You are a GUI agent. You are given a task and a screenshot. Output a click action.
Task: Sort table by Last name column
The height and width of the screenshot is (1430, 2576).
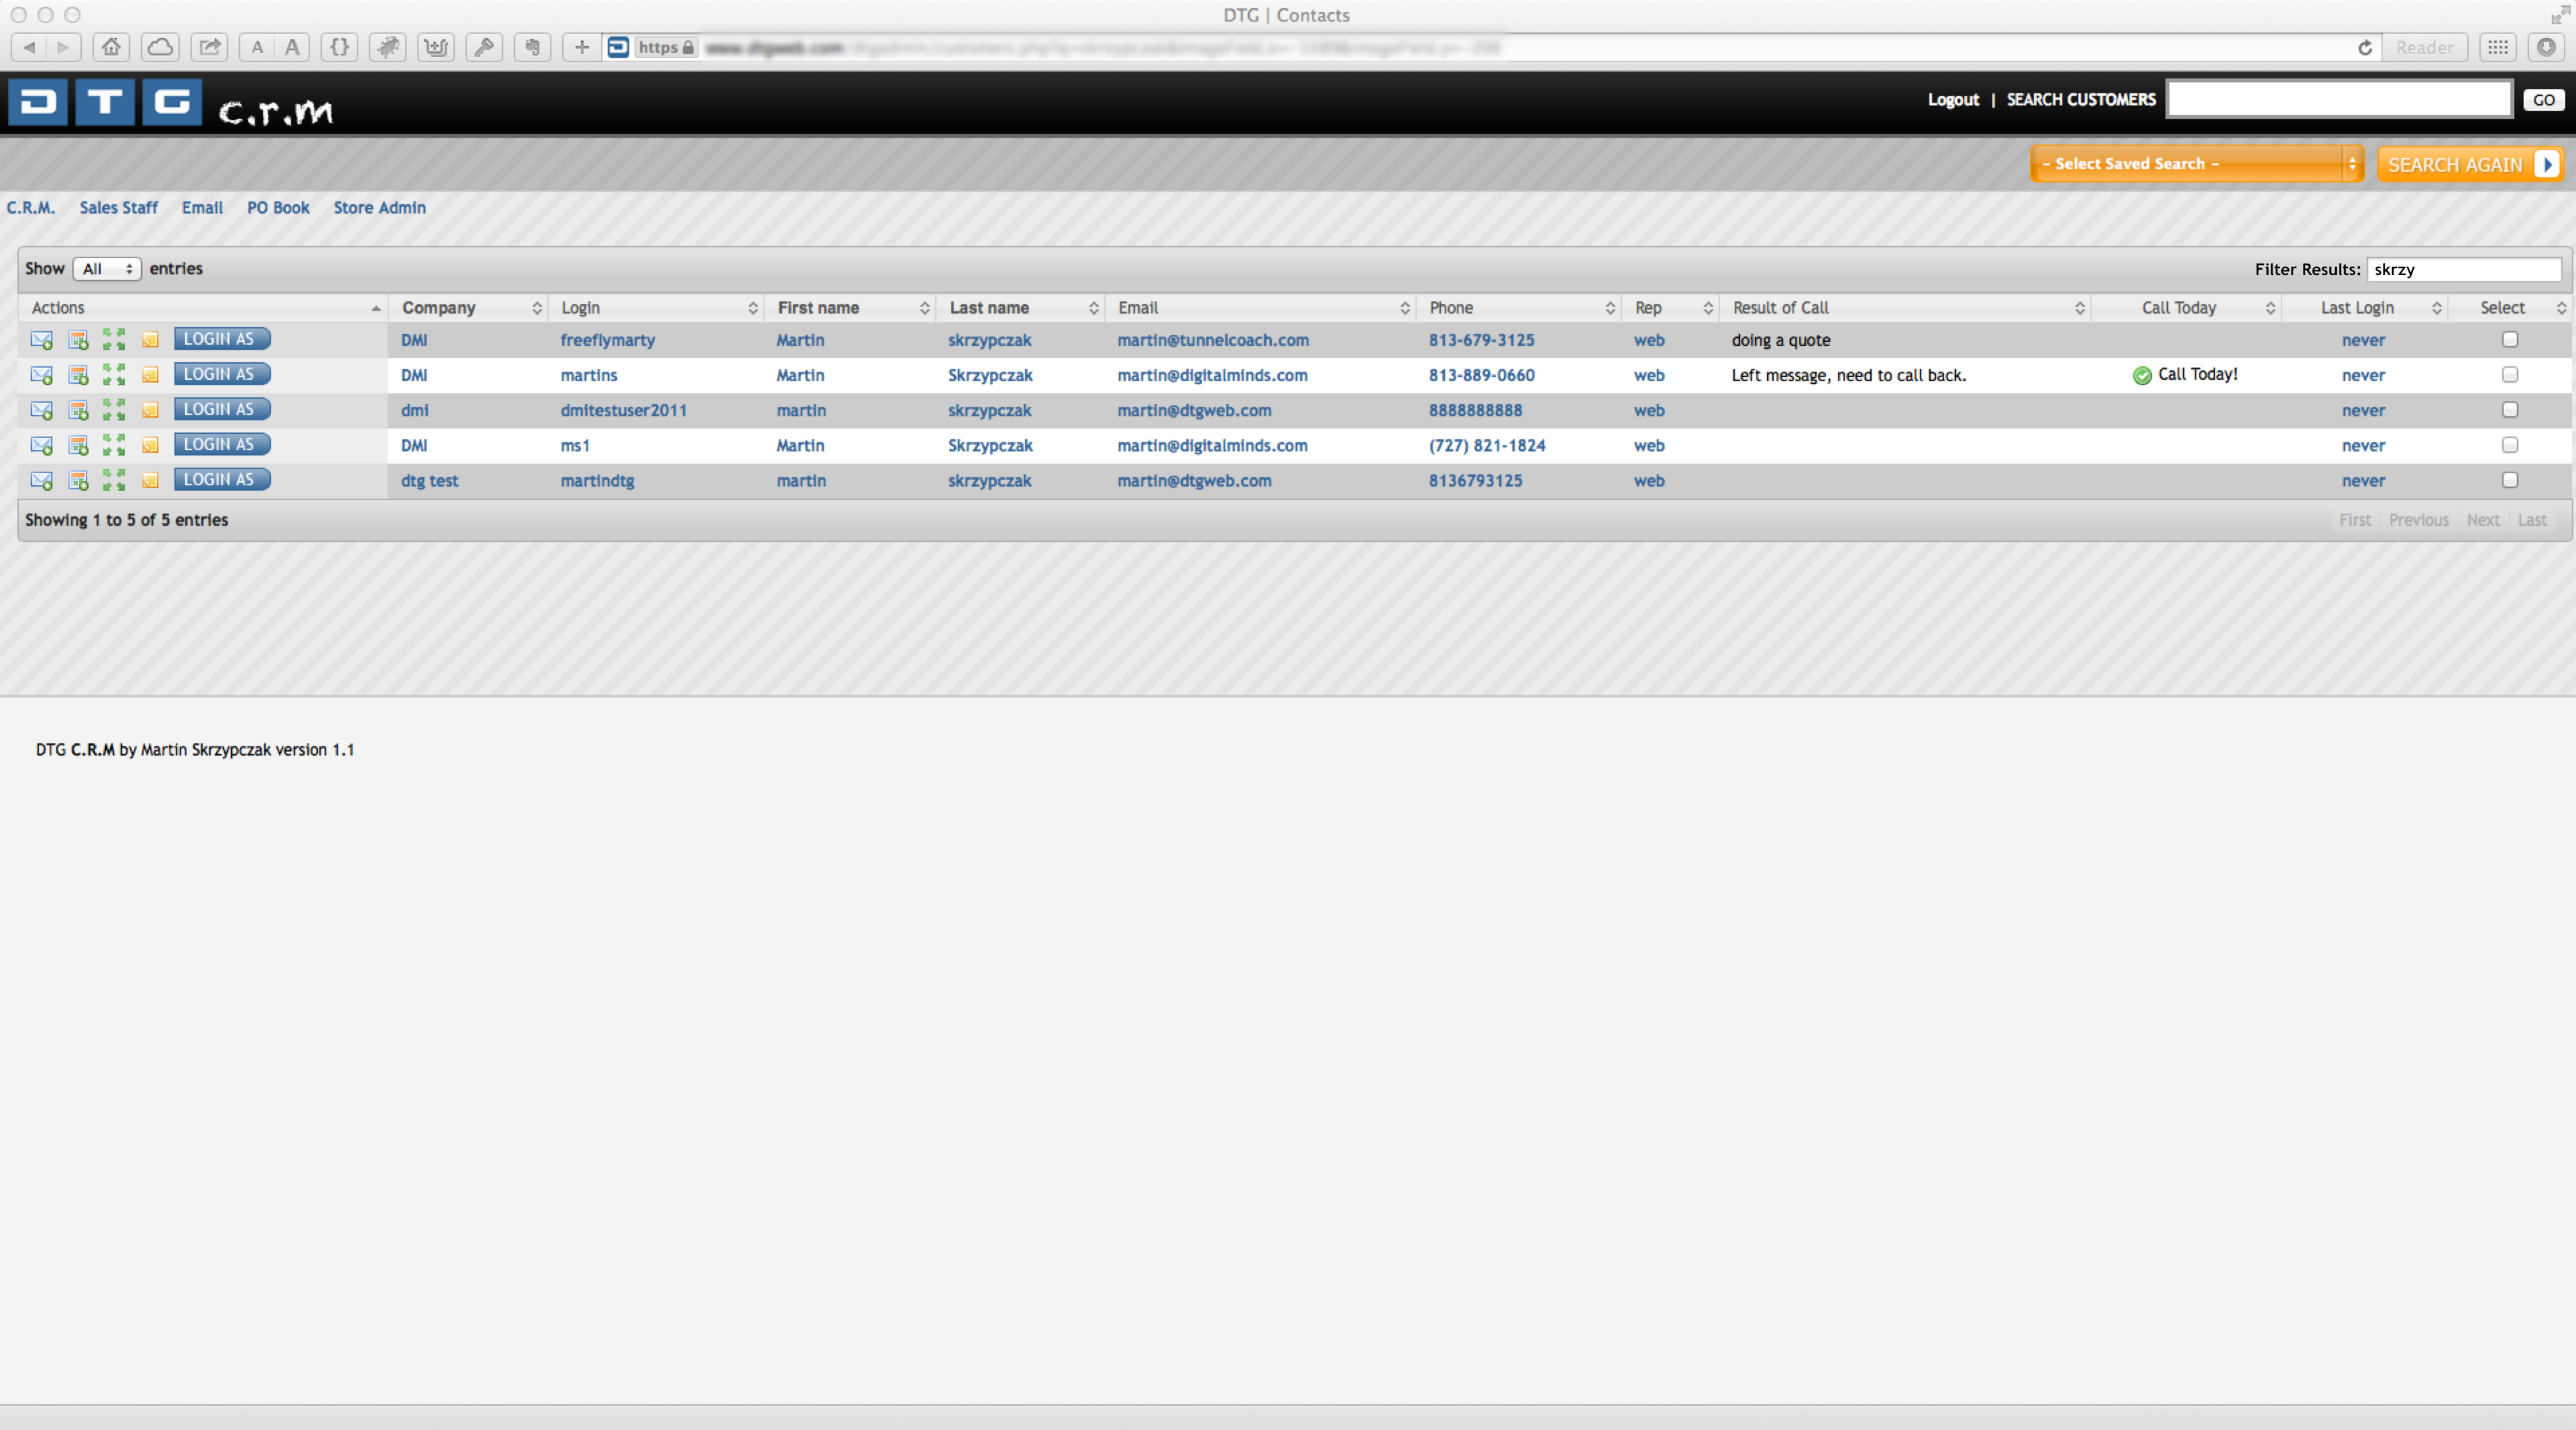[1021, 308]
